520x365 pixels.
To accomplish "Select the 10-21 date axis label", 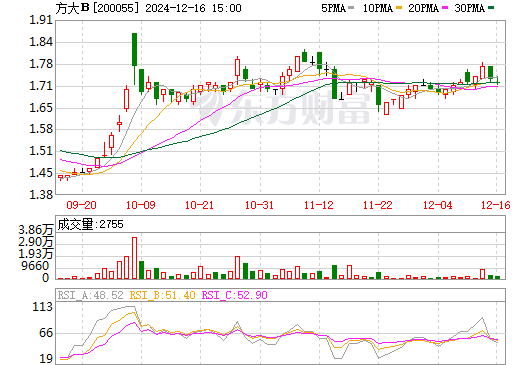I will point(199,205).
